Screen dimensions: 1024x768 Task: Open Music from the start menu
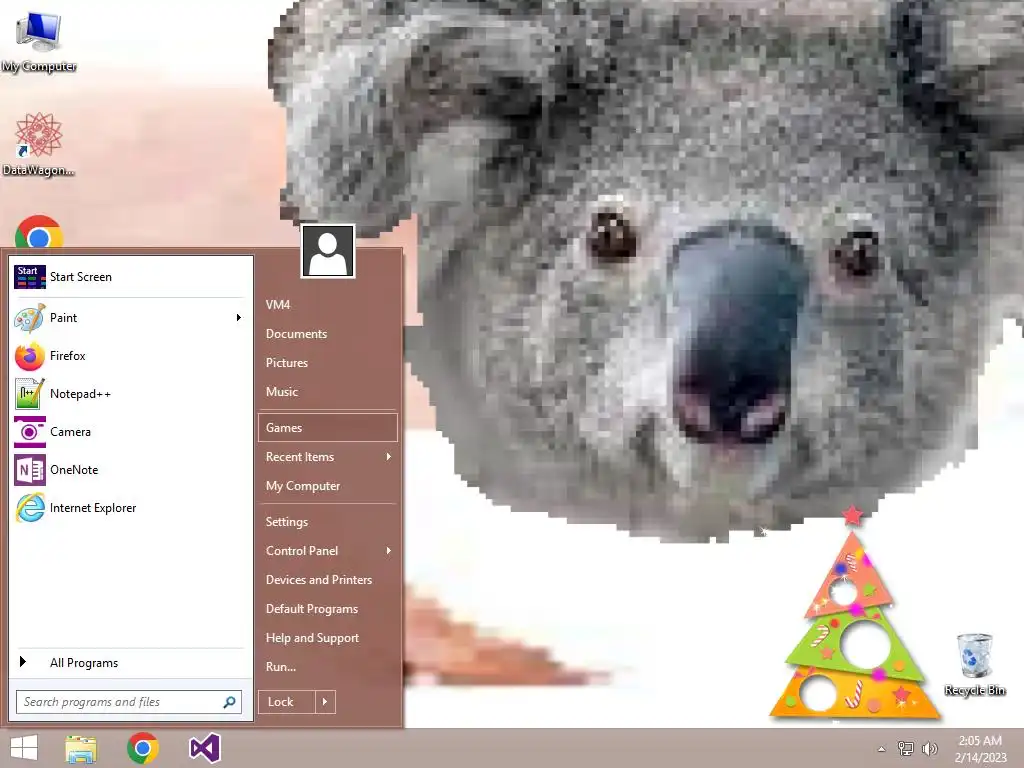click(x=282, y=392)
